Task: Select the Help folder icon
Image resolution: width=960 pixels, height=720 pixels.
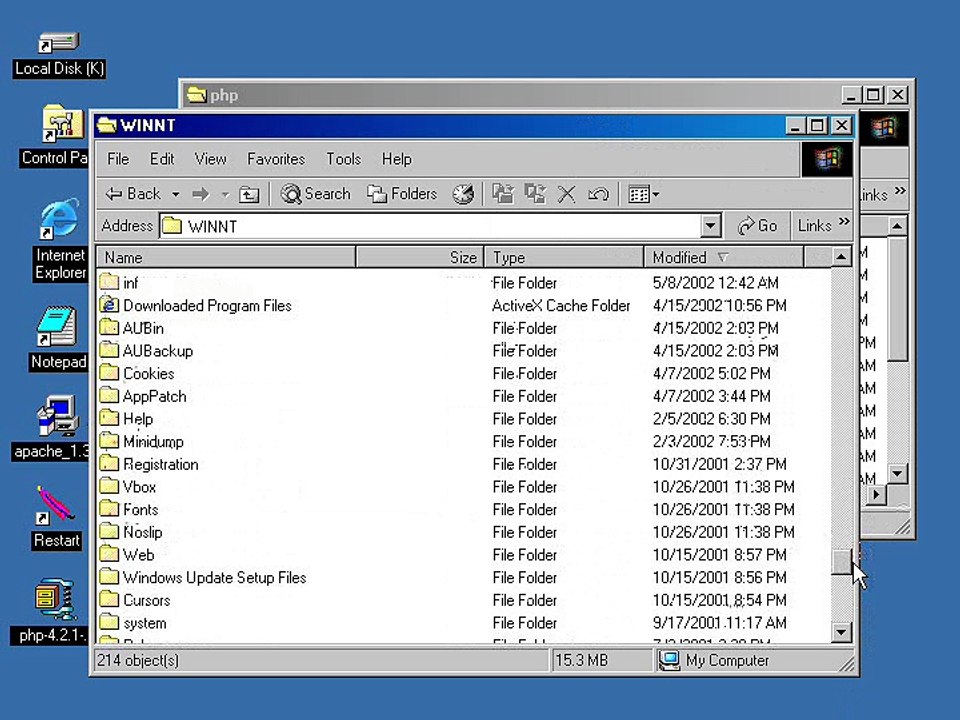Action: 110,418
